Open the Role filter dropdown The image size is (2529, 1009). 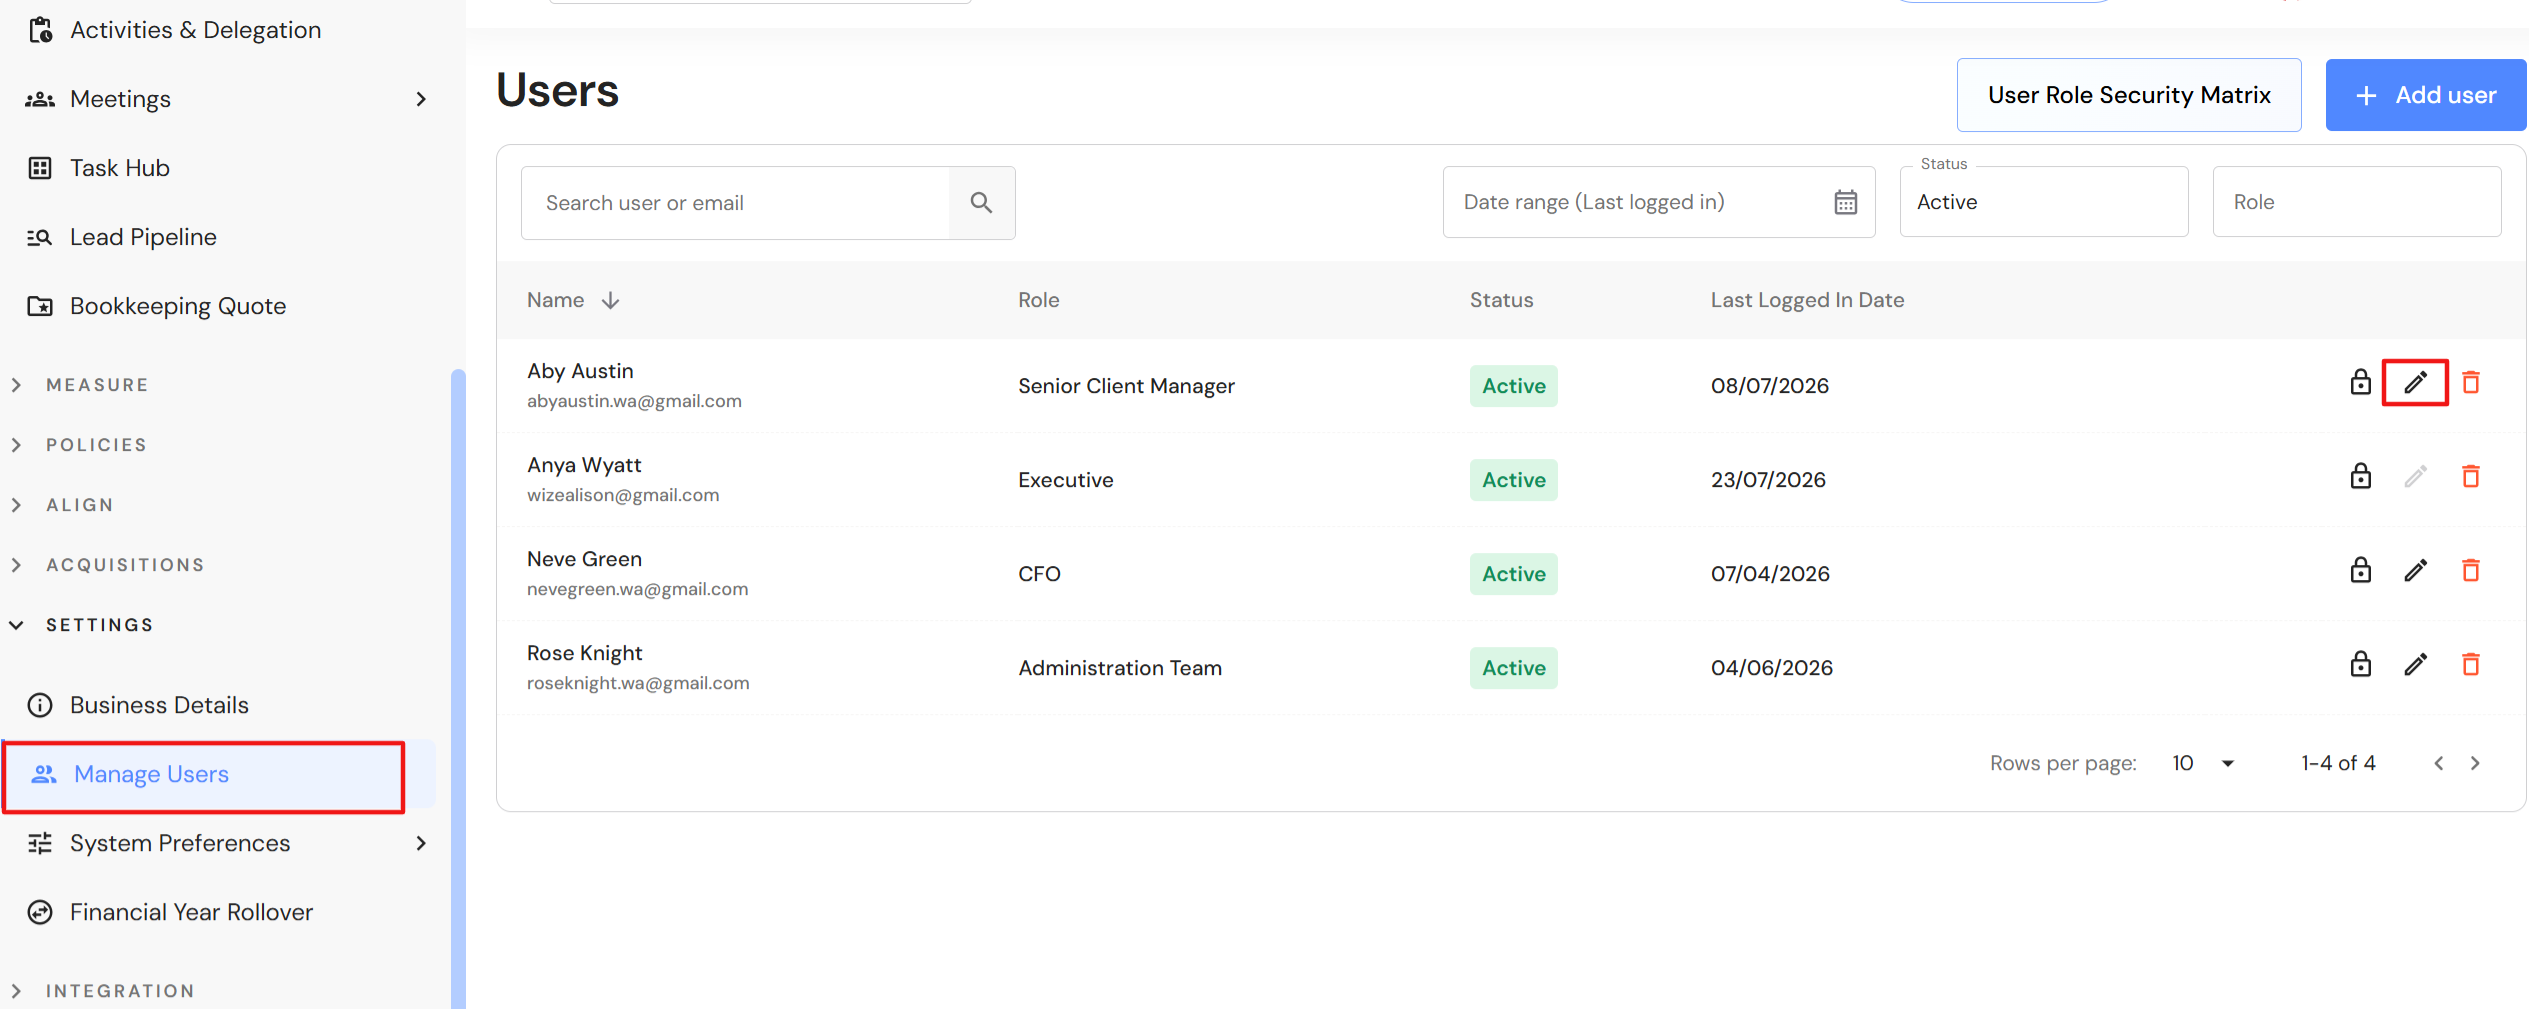tap(2356, 202)
